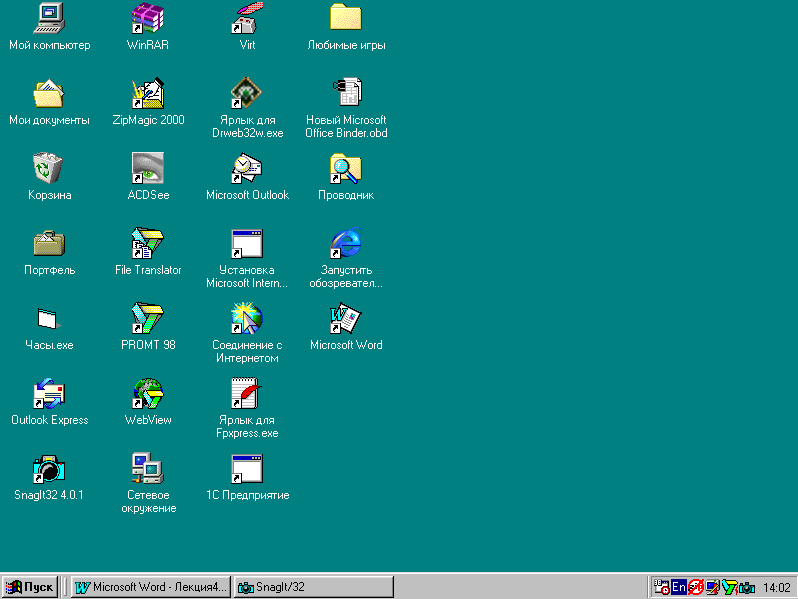Click the monitor with pencil tray icon
The height and width of the screenshot is (599, 798).
tap(712, 587)
